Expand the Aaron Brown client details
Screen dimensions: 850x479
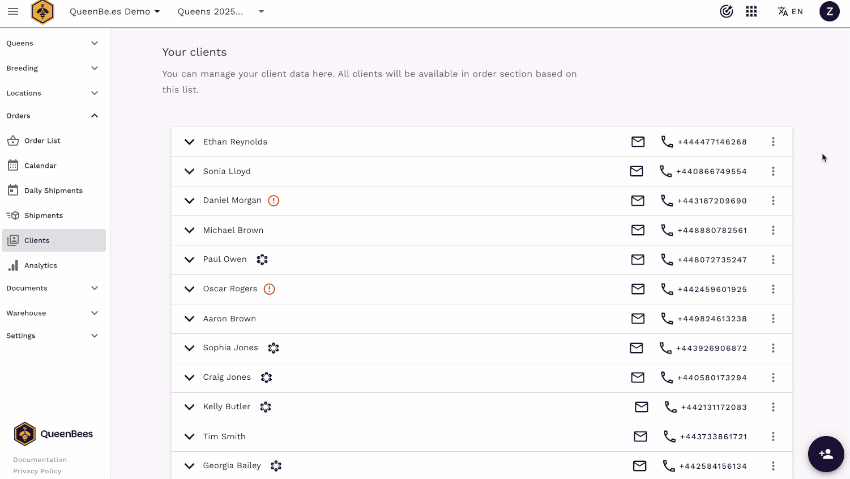click(189, 319)
